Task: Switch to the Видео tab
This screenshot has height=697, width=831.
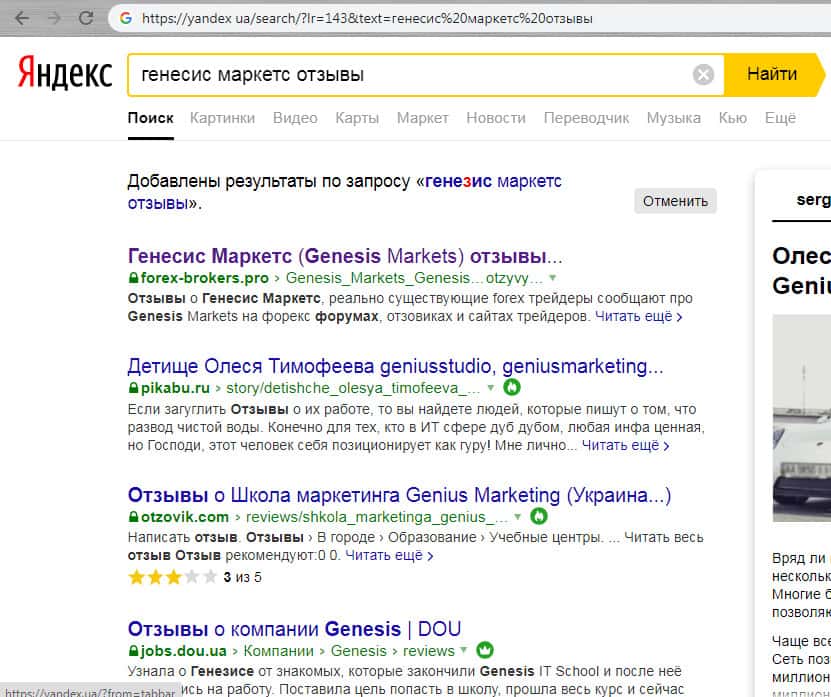Action: (295, 118)
